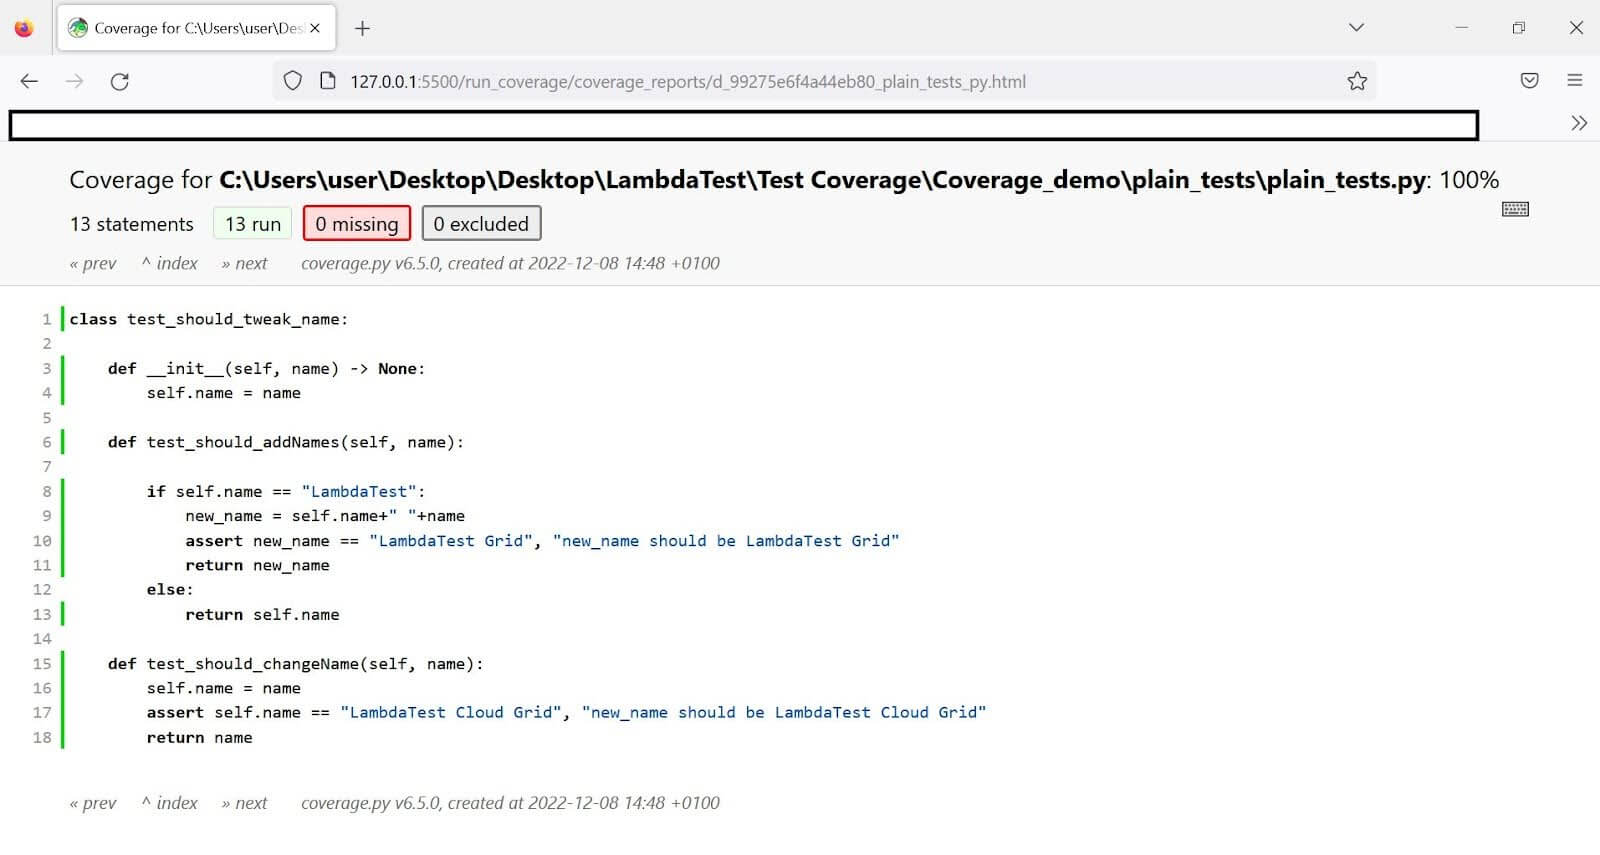
Task: Click the top '^ index' link
Action: [170, 263]
